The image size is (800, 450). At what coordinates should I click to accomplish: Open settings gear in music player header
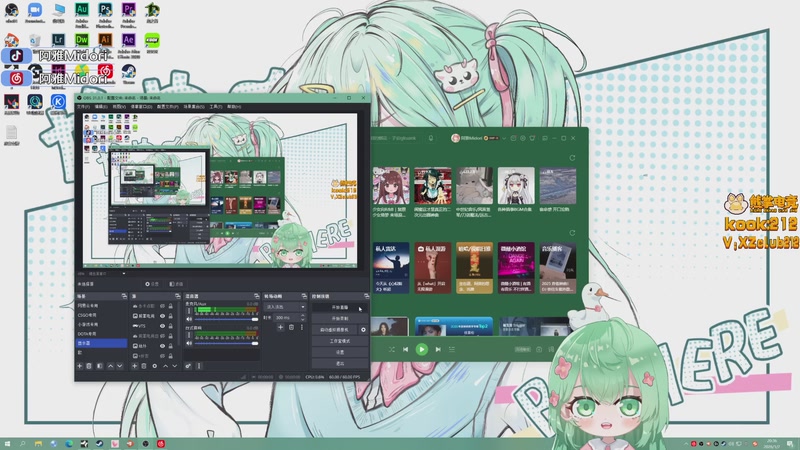click(x=522, y=138)
